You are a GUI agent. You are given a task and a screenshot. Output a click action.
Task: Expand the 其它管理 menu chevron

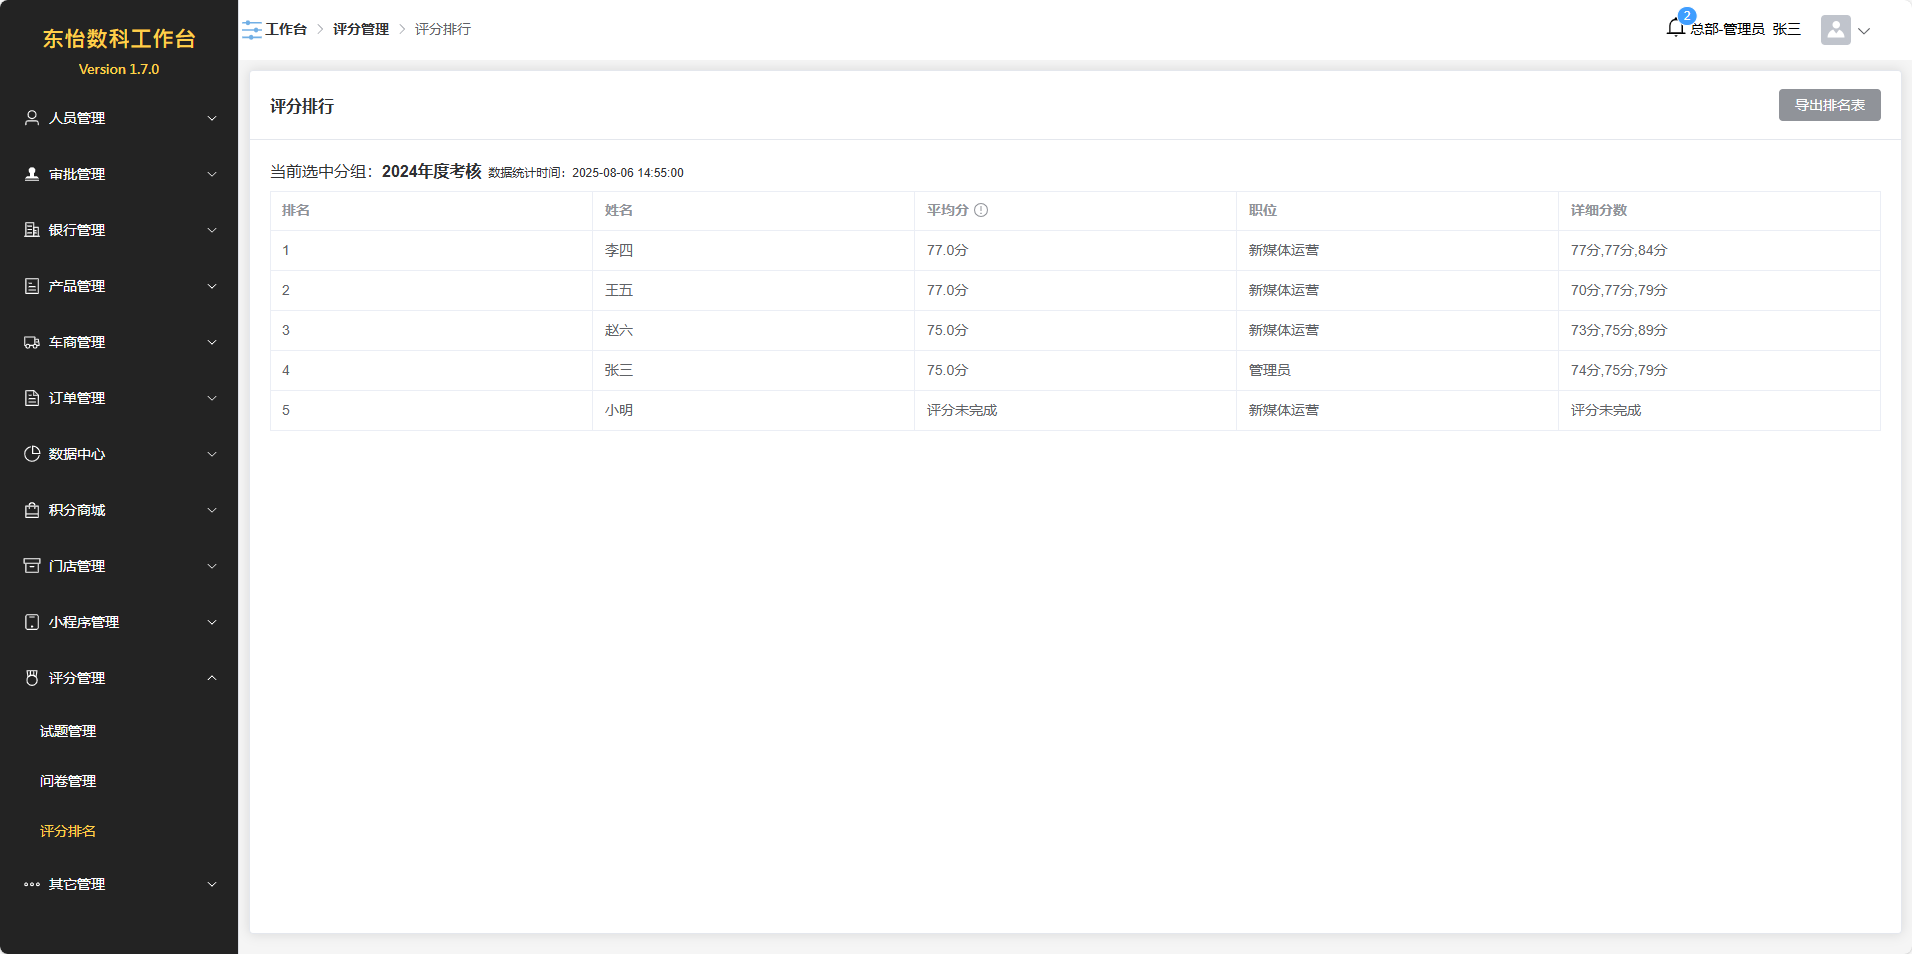212,884
